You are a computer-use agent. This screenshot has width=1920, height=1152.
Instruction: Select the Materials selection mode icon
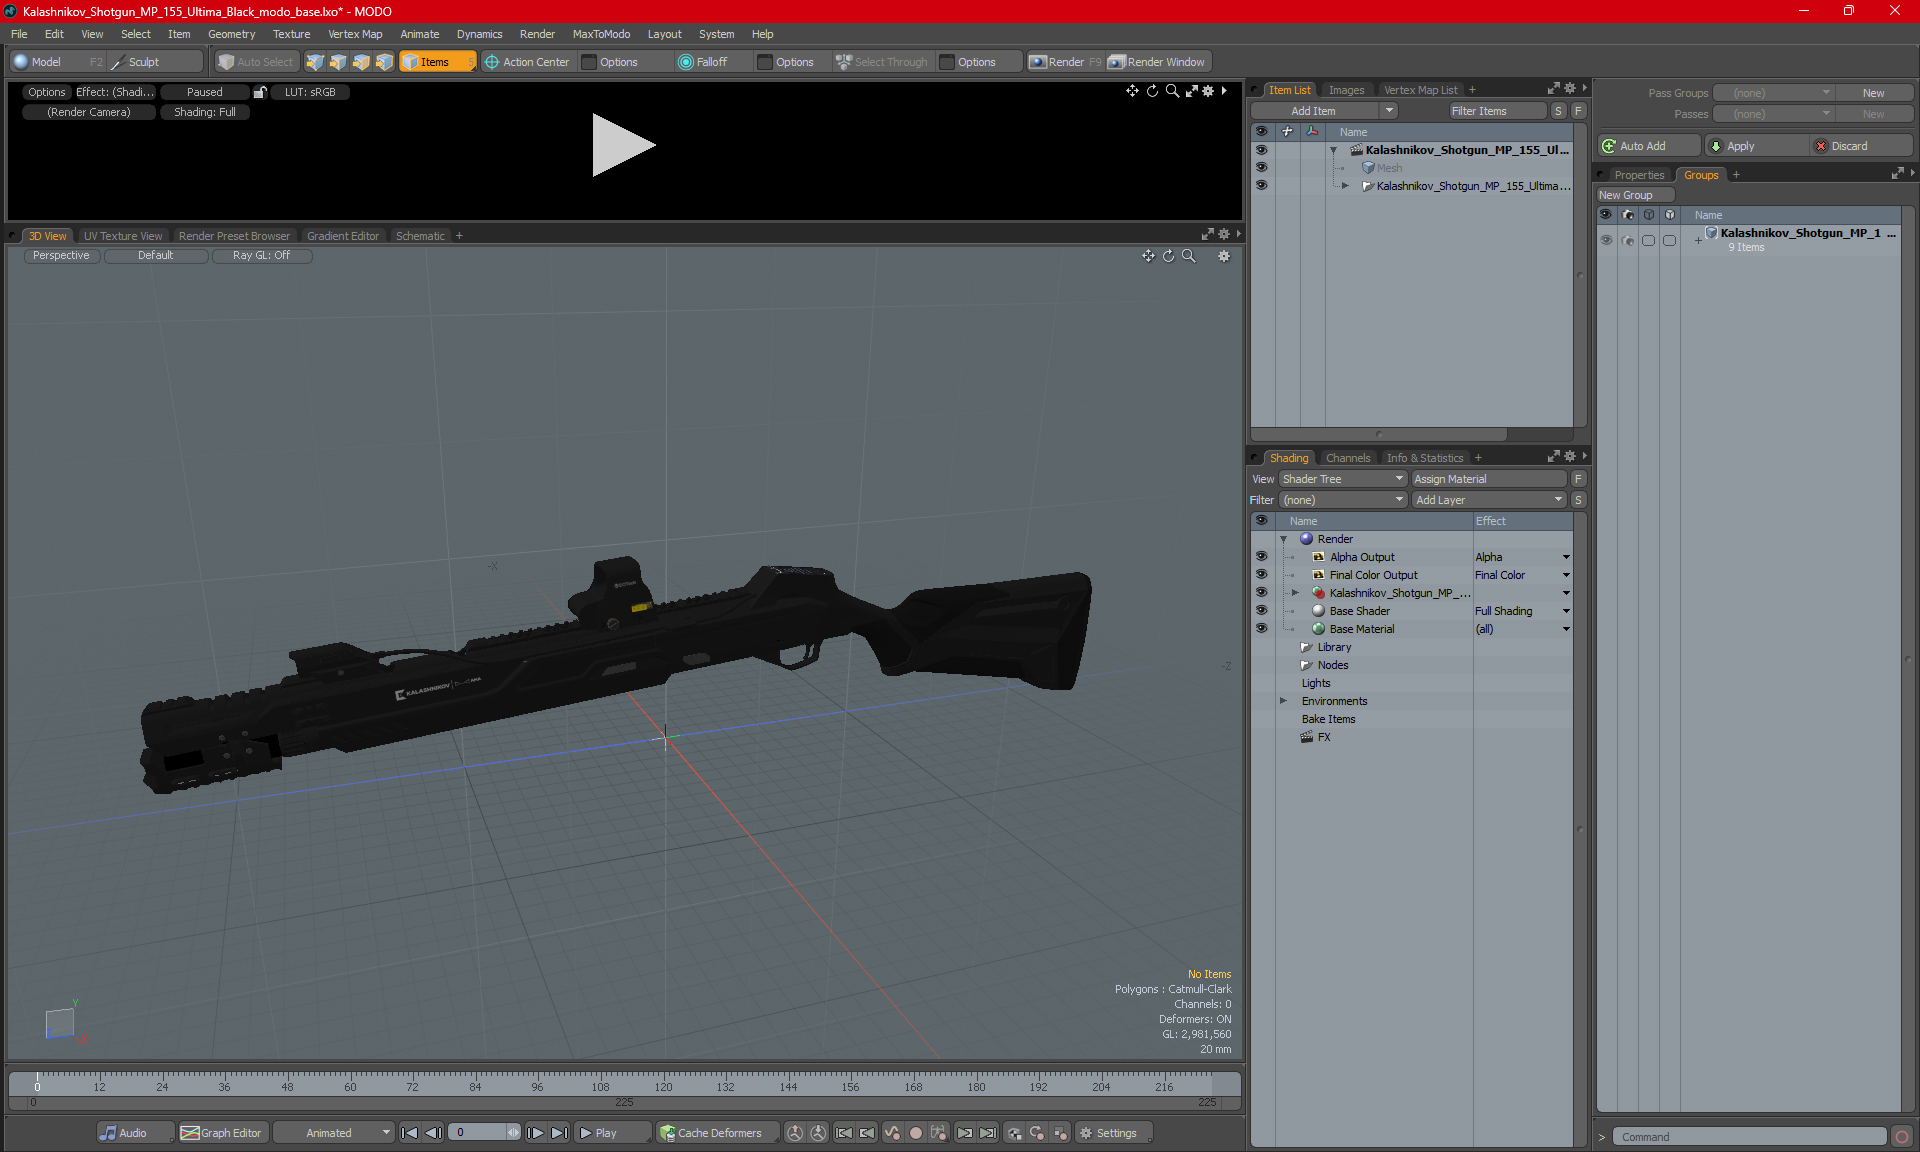[384, 62]
